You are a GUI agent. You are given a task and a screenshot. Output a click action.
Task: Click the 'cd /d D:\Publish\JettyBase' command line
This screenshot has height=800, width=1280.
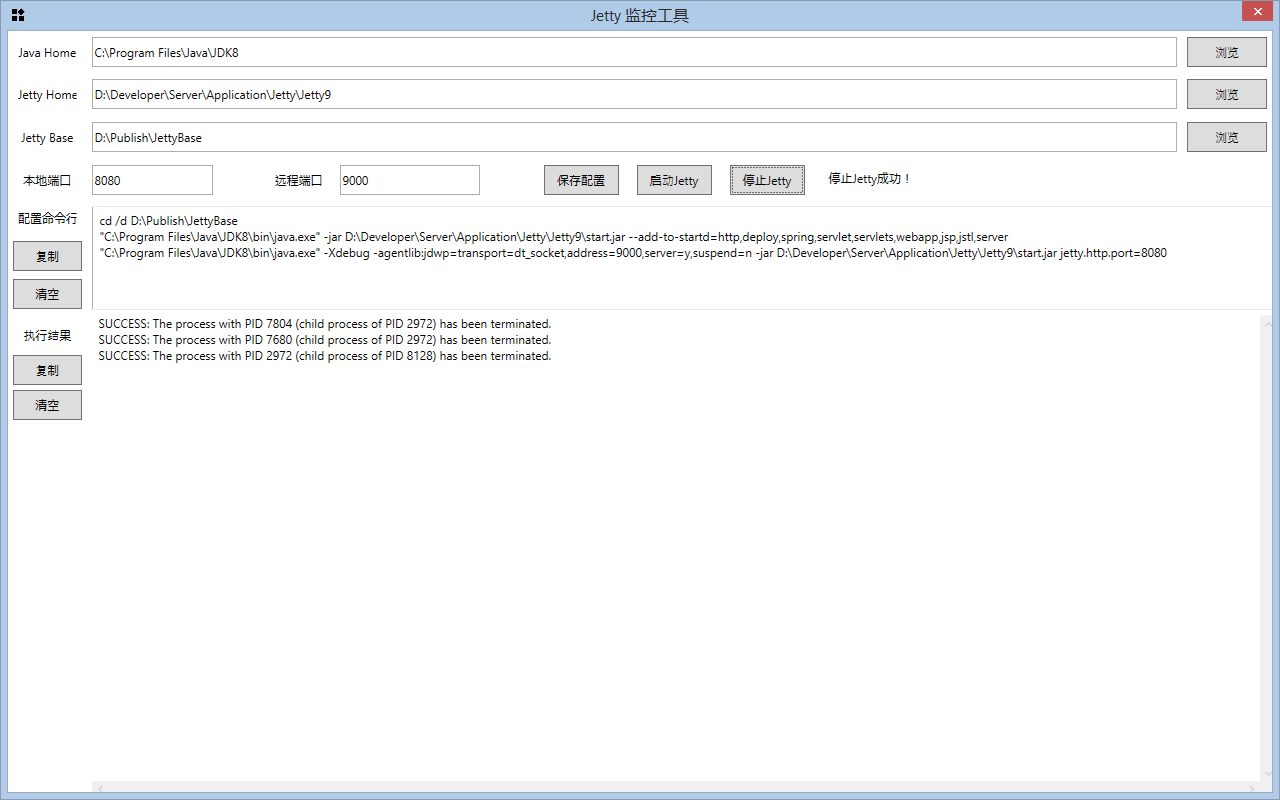click(168, 221)
